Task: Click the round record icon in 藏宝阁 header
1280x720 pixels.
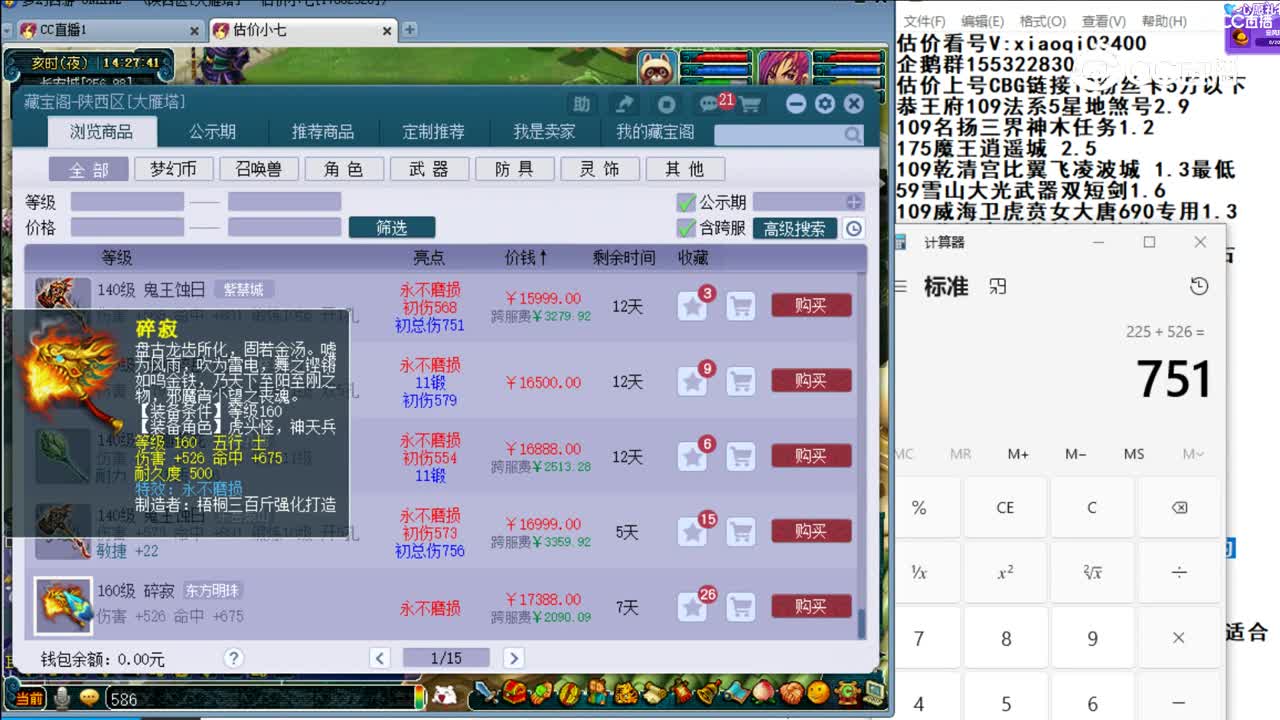Action: tap(667, 104)
